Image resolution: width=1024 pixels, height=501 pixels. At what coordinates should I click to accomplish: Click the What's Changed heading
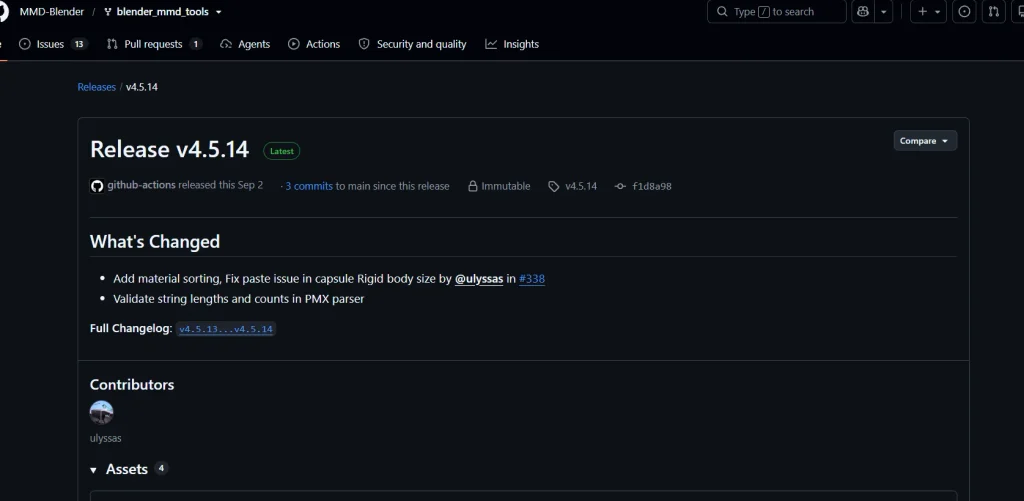155,242
